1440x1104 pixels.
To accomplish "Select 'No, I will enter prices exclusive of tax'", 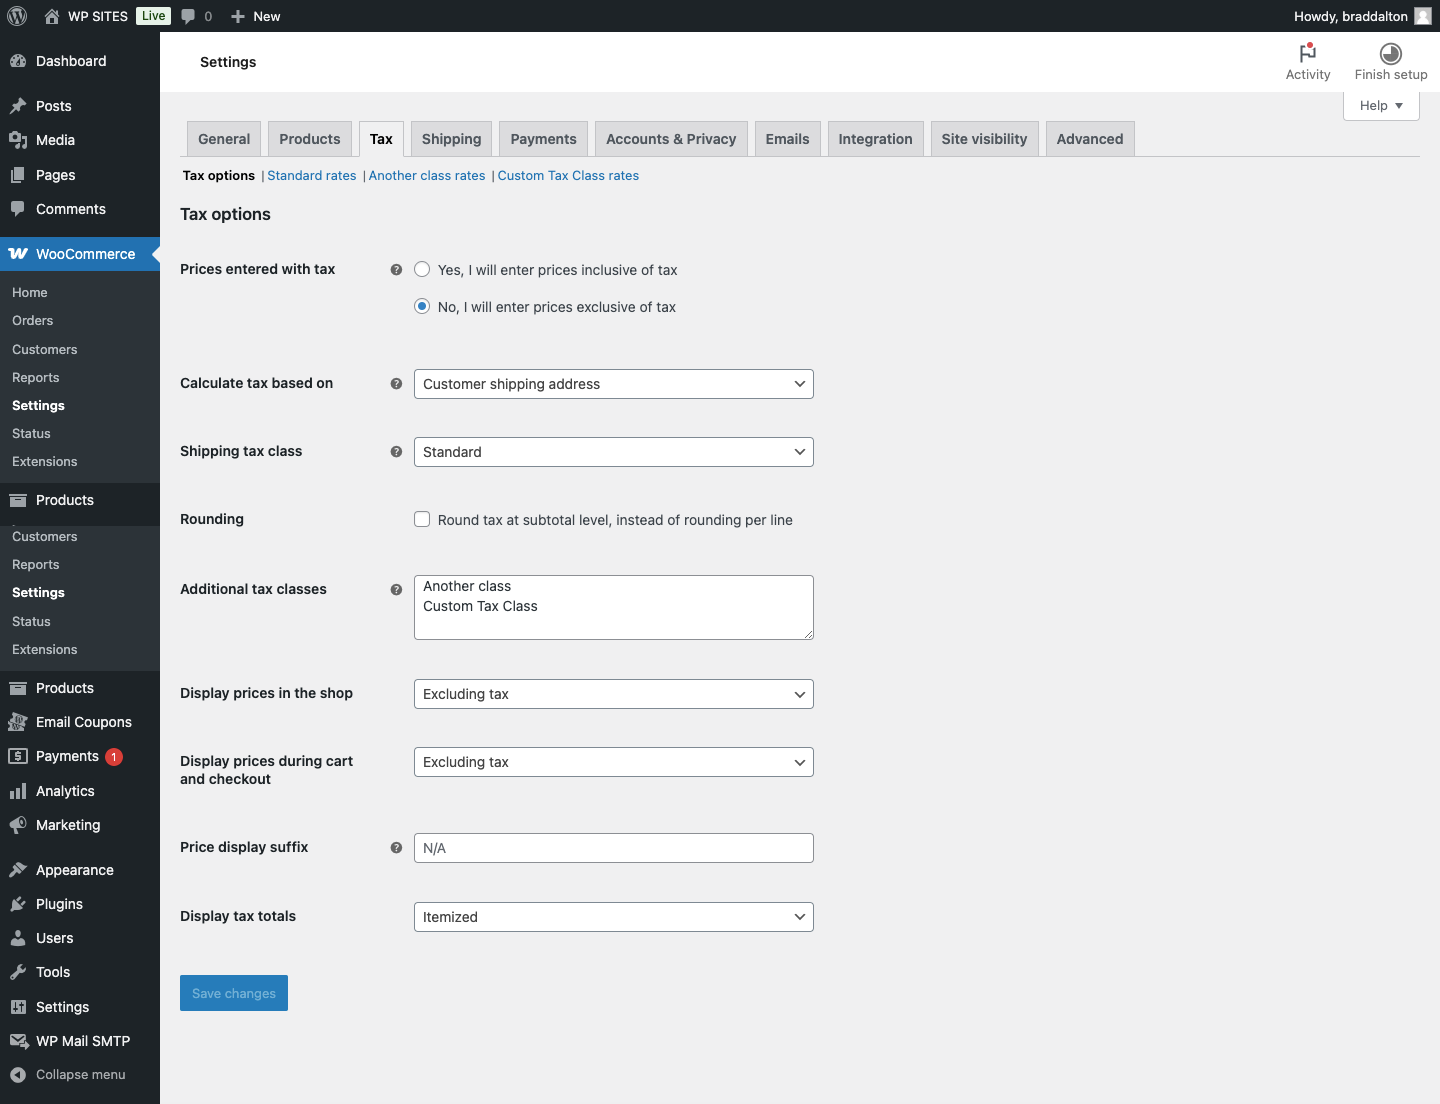I will point(422,307).
